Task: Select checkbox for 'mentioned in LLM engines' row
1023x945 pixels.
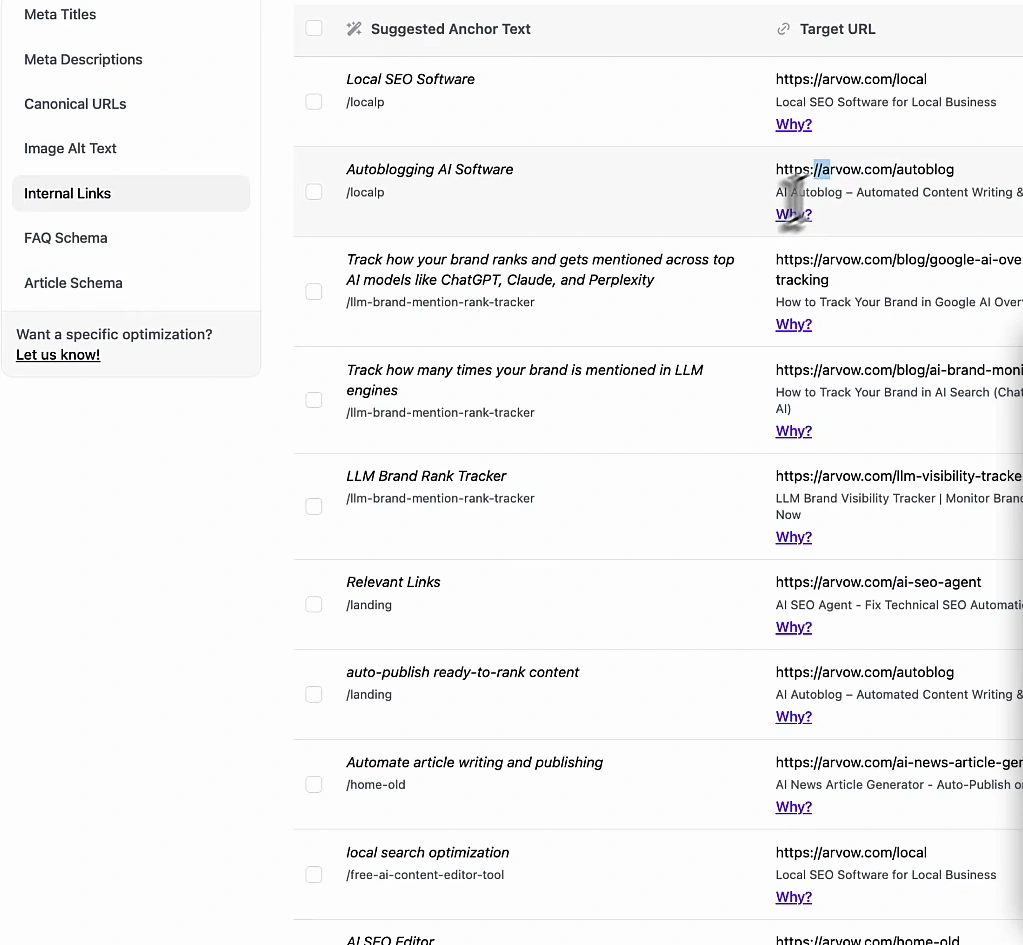Action: pyautogui.click(x=314, y=400)
